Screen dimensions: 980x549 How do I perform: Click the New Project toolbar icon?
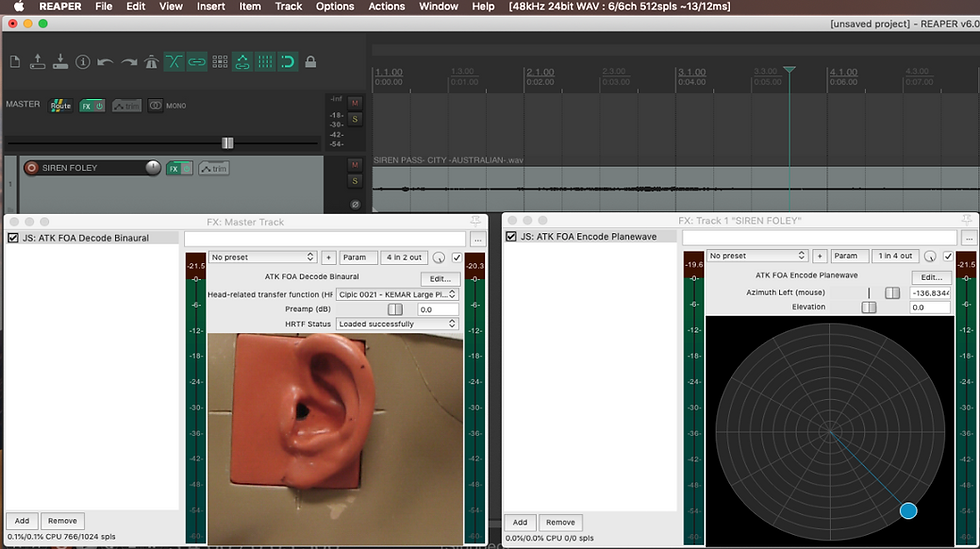coord(15,61)
